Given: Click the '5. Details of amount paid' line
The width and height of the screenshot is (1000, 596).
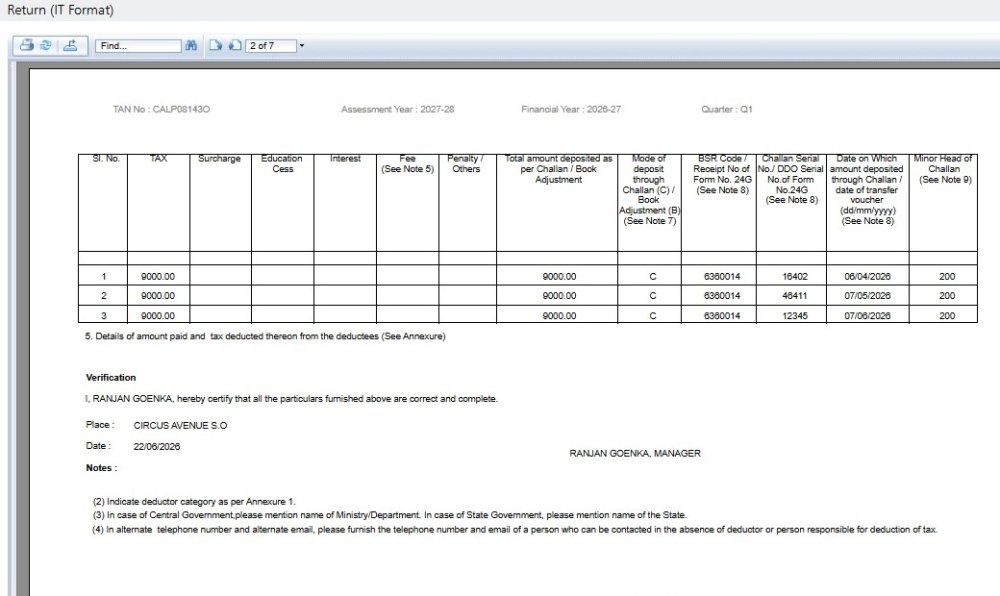Looking at the screenshot, I should tap(265, 336).
